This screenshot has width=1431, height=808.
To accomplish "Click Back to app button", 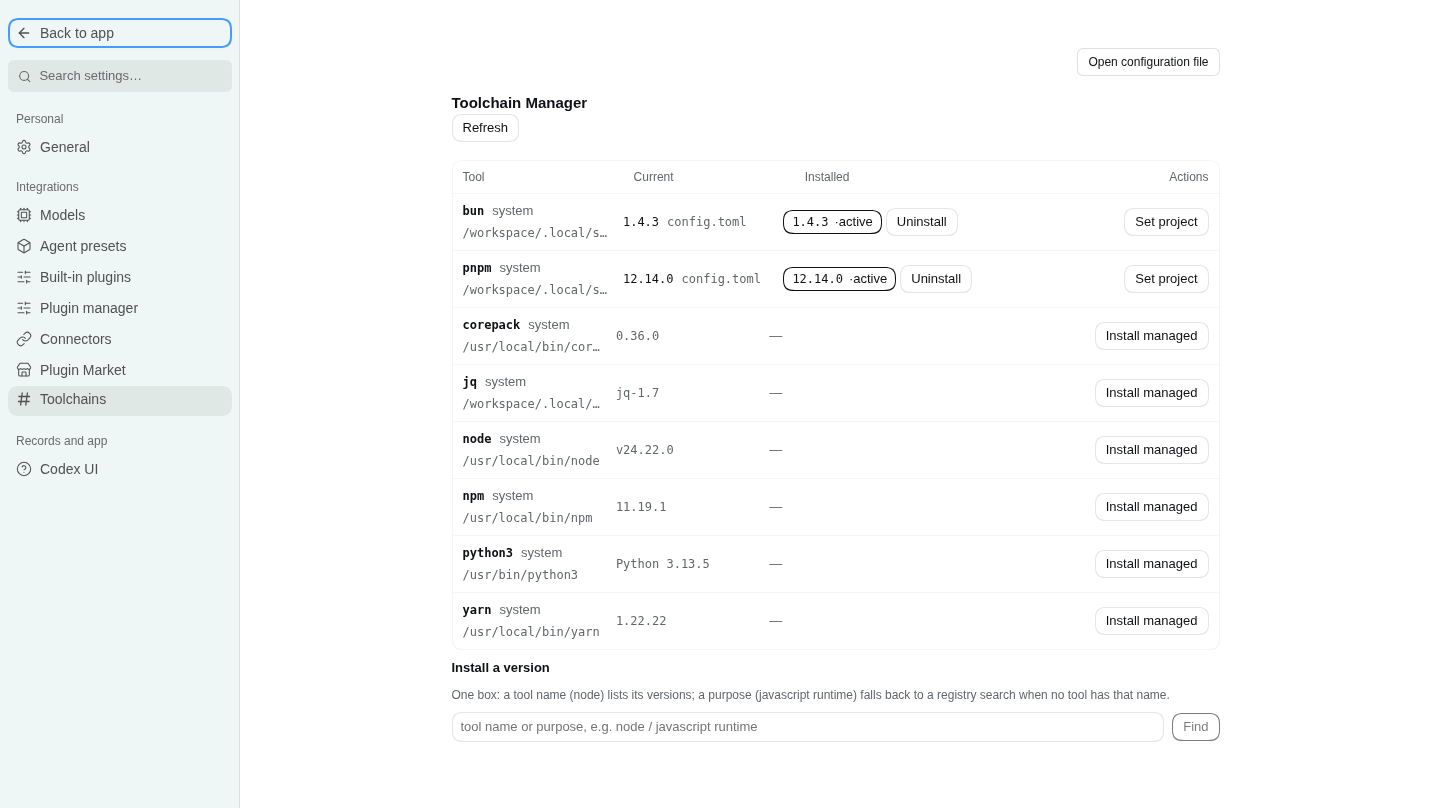I will pyautogui.click(x=120, y=33).
